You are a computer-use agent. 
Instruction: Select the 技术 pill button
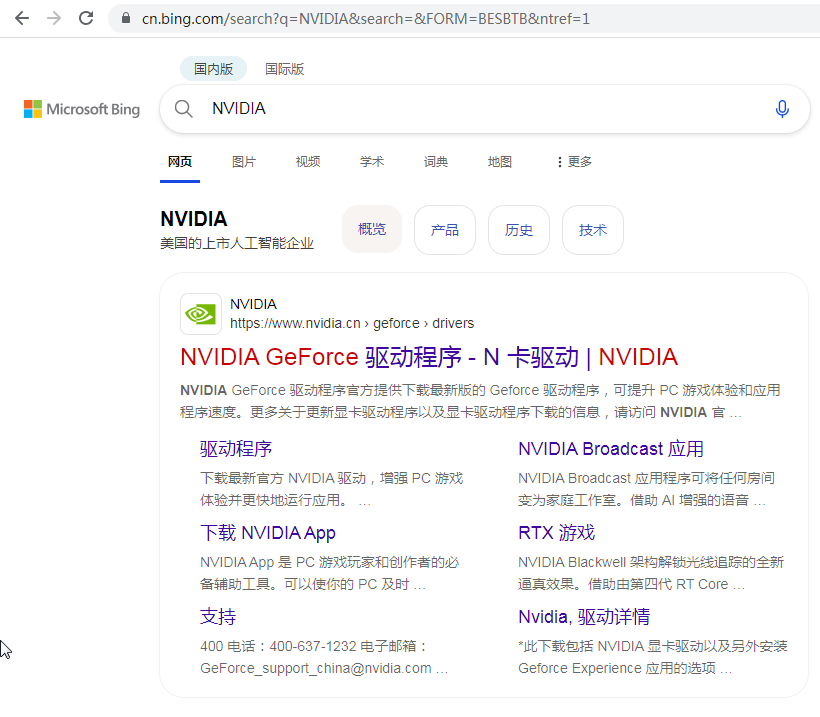[593, 230]
